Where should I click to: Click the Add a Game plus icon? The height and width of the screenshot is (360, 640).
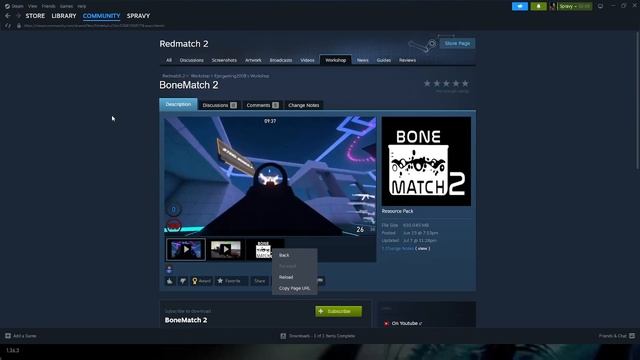coord(8,336)
